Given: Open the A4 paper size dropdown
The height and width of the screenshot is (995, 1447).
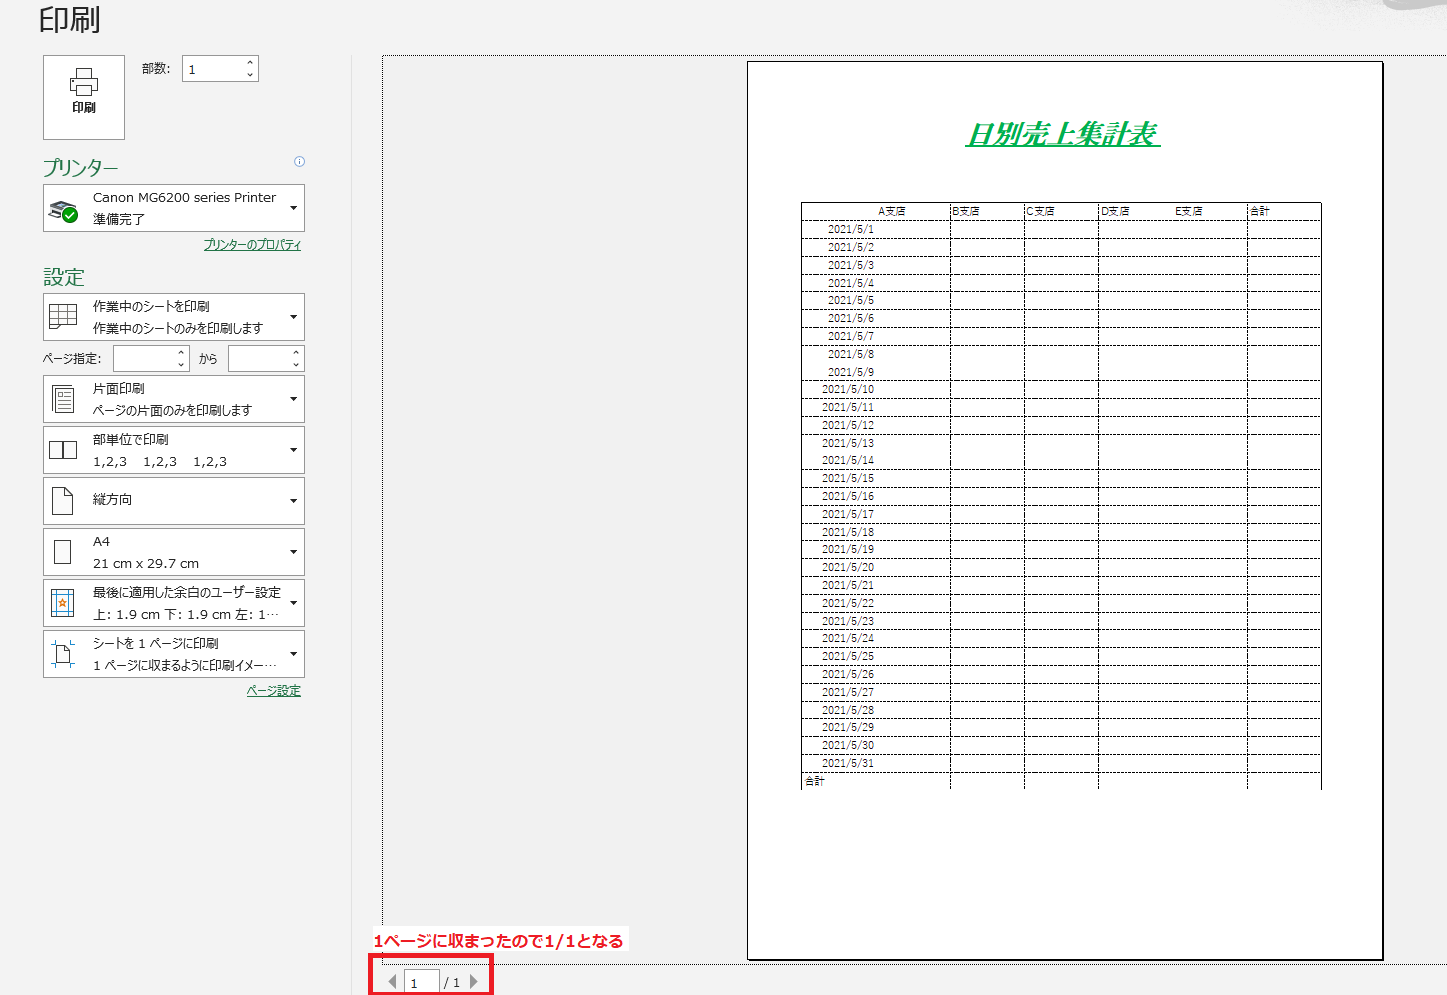Looking at the screenshot, I should (293, 552).
